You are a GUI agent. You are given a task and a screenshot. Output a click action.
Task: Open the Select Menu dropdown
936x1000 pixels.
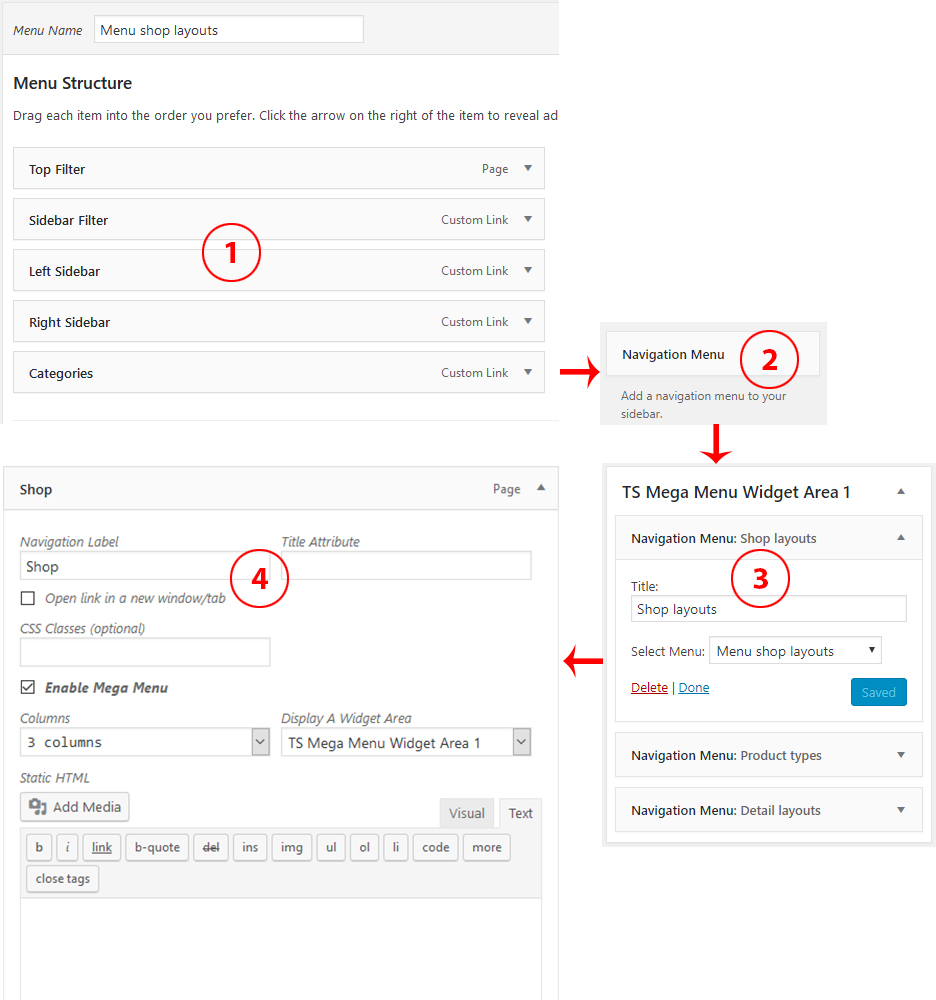tap(795, 651)
